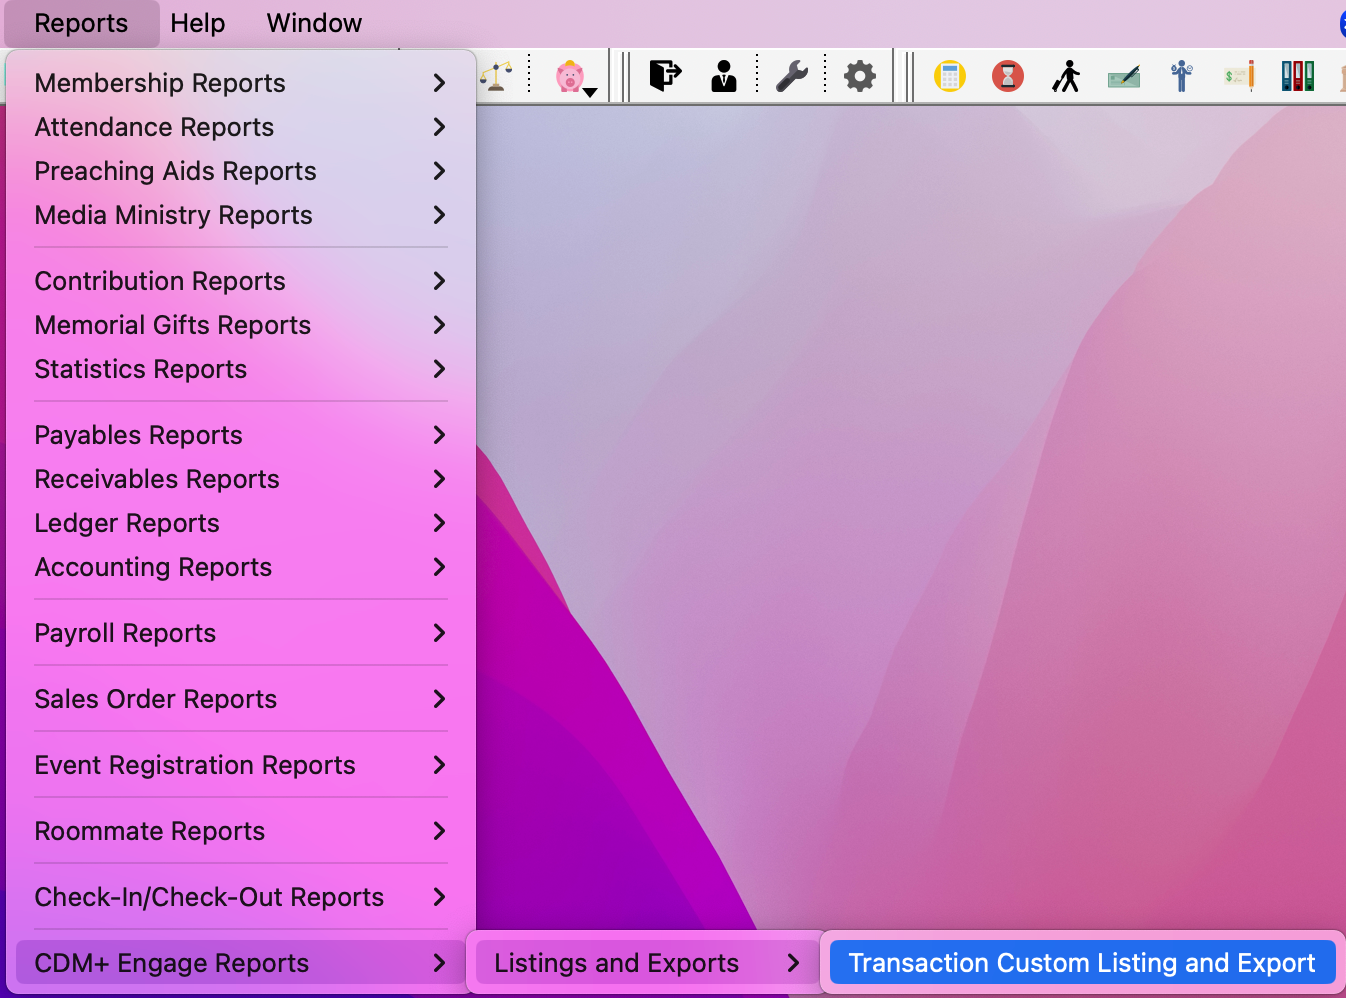Select the yellow calculator icon
This screenshot has height=998, width=1346.
(x=949, y=75)
